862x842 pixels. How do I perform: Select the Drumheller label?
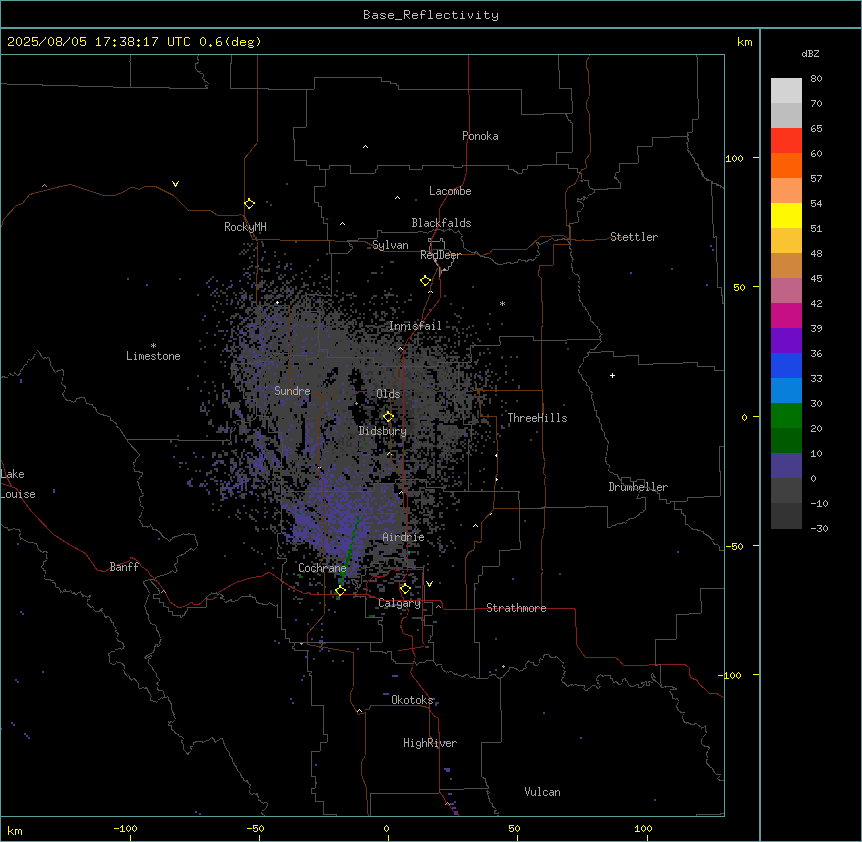point(638,487)
